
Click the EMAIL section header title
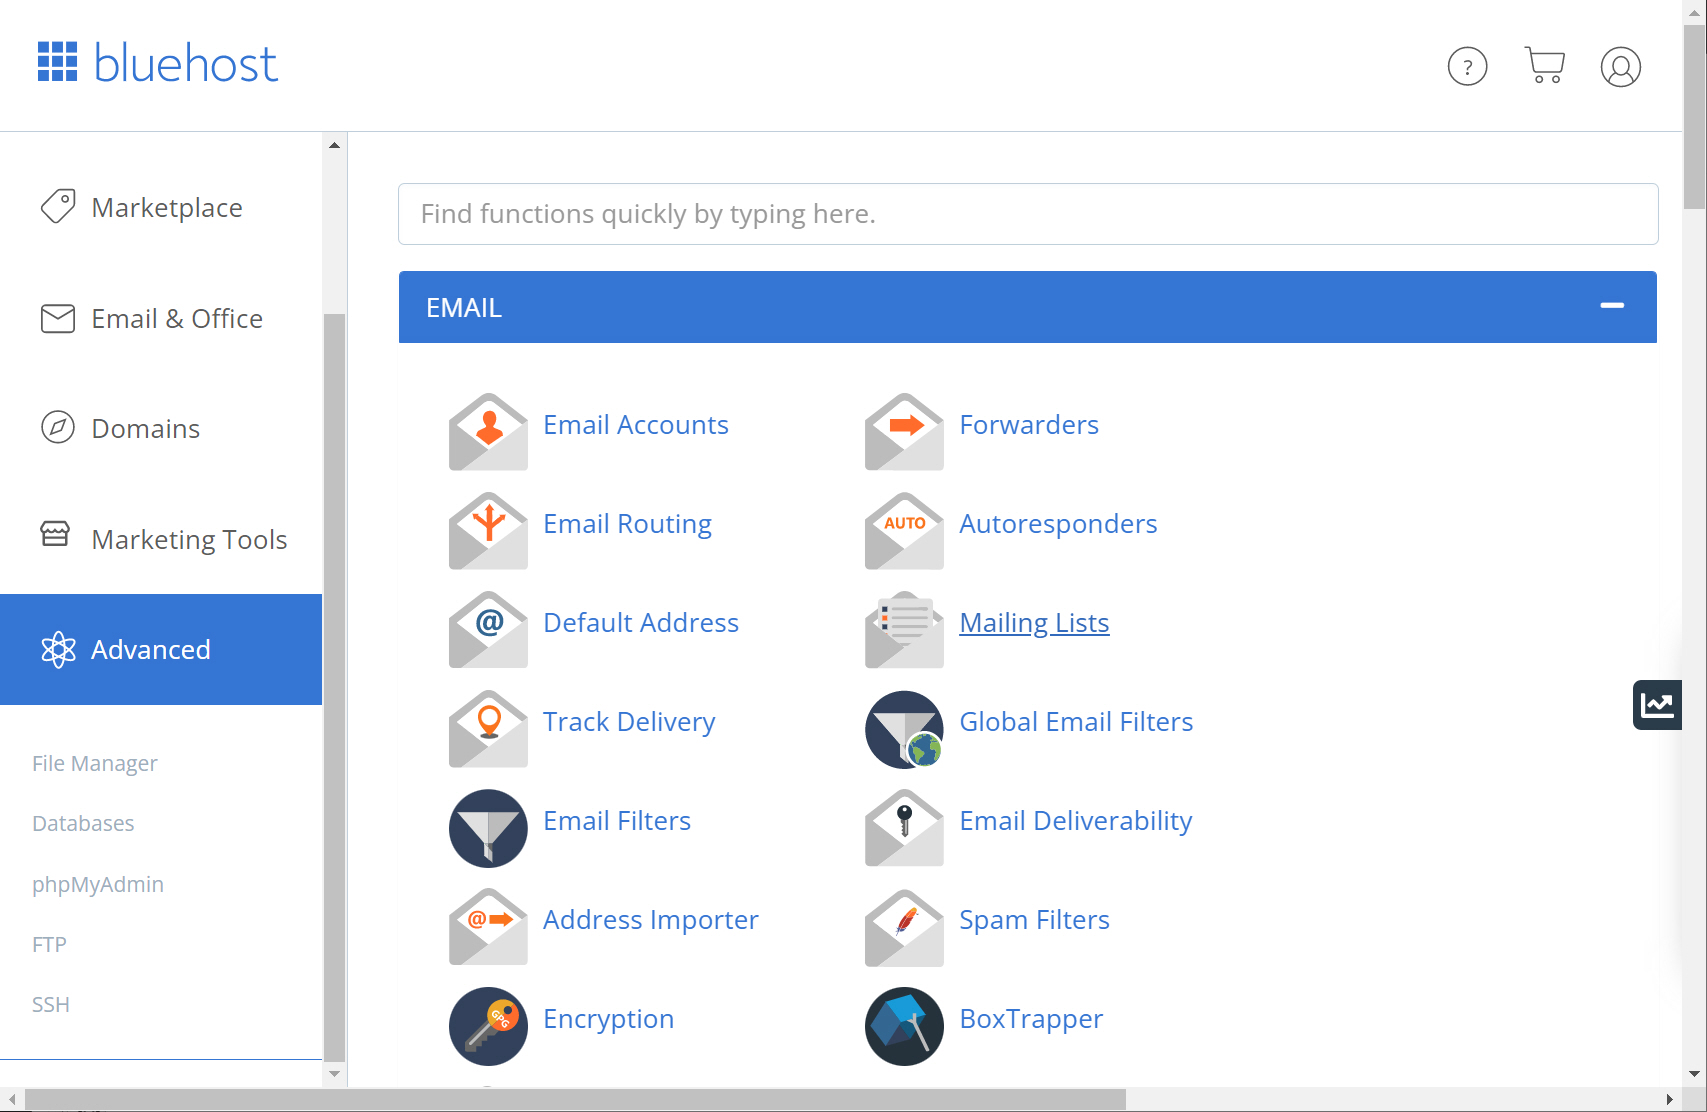point(464,307)
